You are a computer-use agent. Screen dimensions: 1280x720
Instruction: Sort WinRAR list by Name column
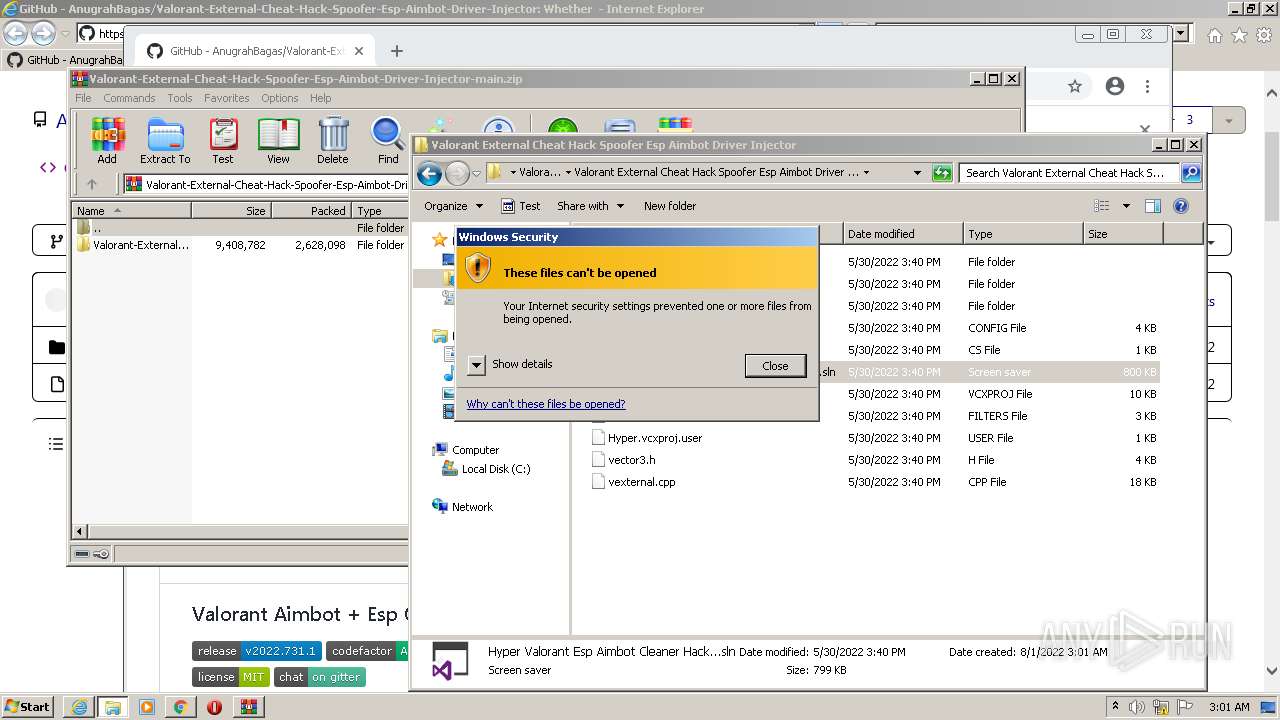coord(132,211)
